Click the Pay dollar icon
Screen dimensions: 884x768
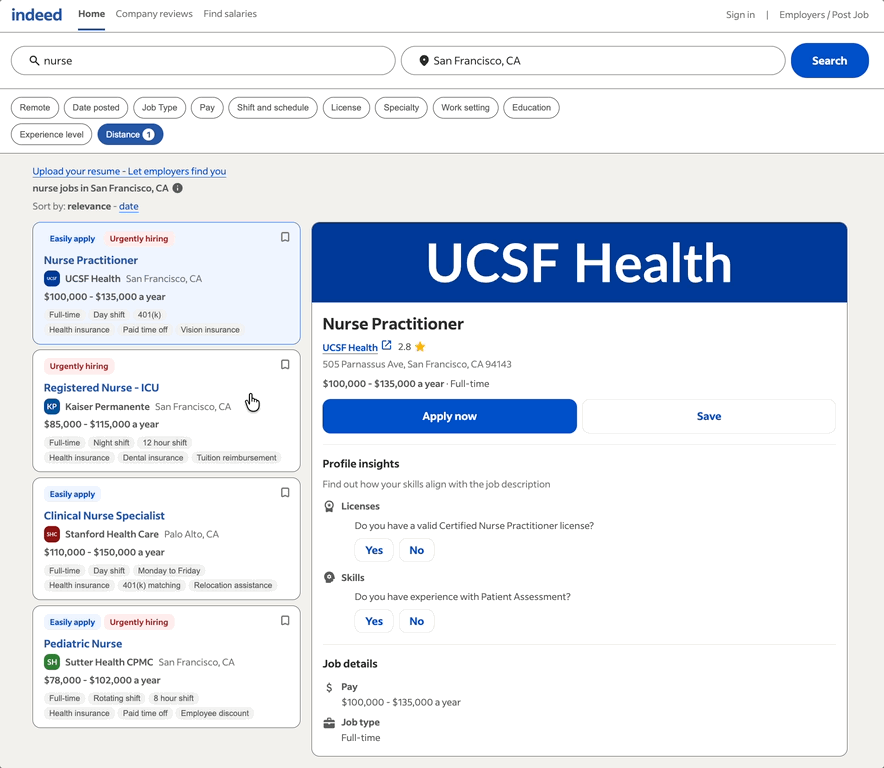pyautogui.click(x=329, y=687)
